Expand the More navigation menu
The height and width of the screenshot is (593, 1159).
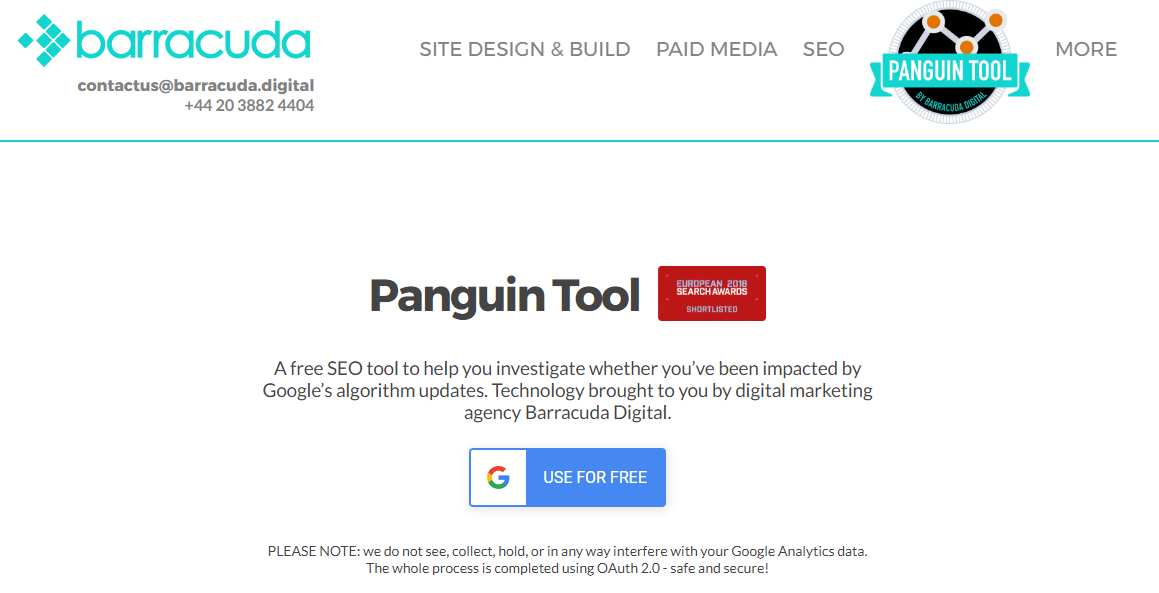(1086, 50)
